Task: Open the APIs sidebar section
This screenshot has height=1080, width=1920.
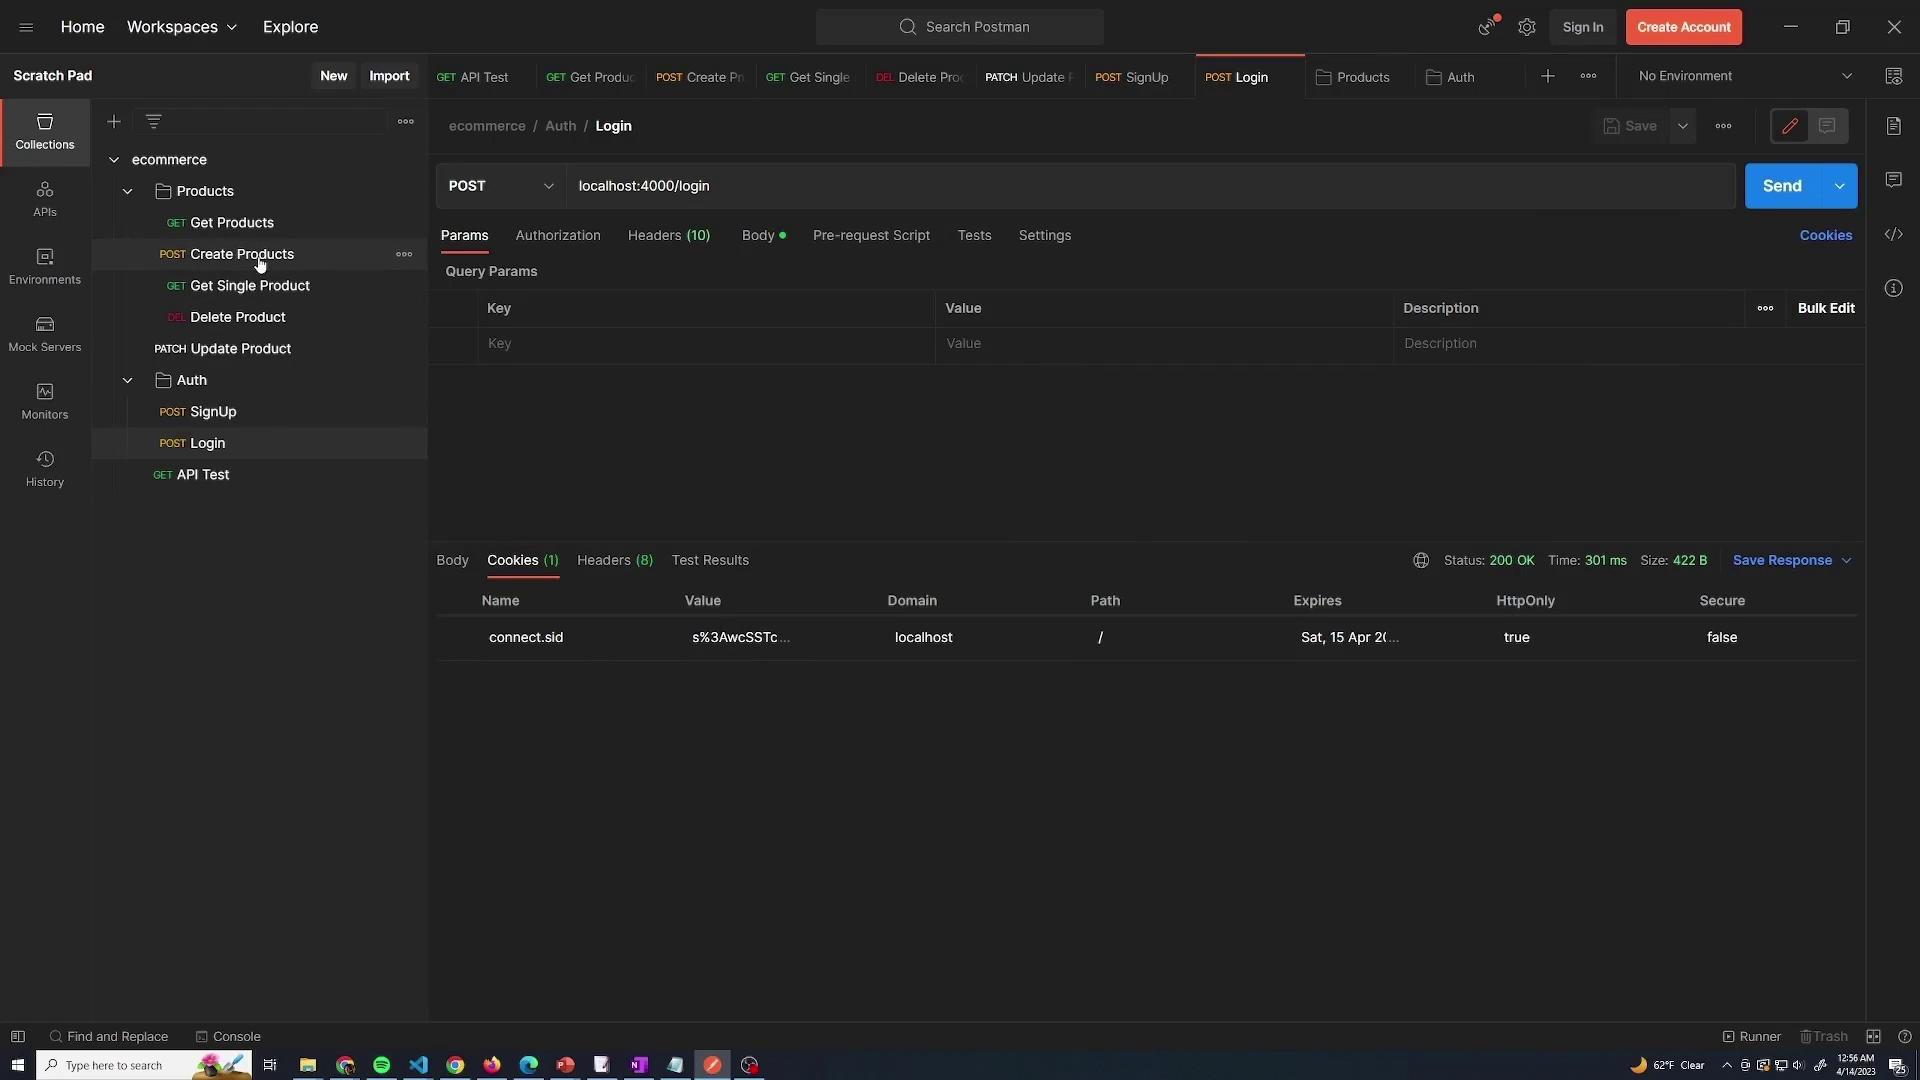Action: (x=44, y=198)
